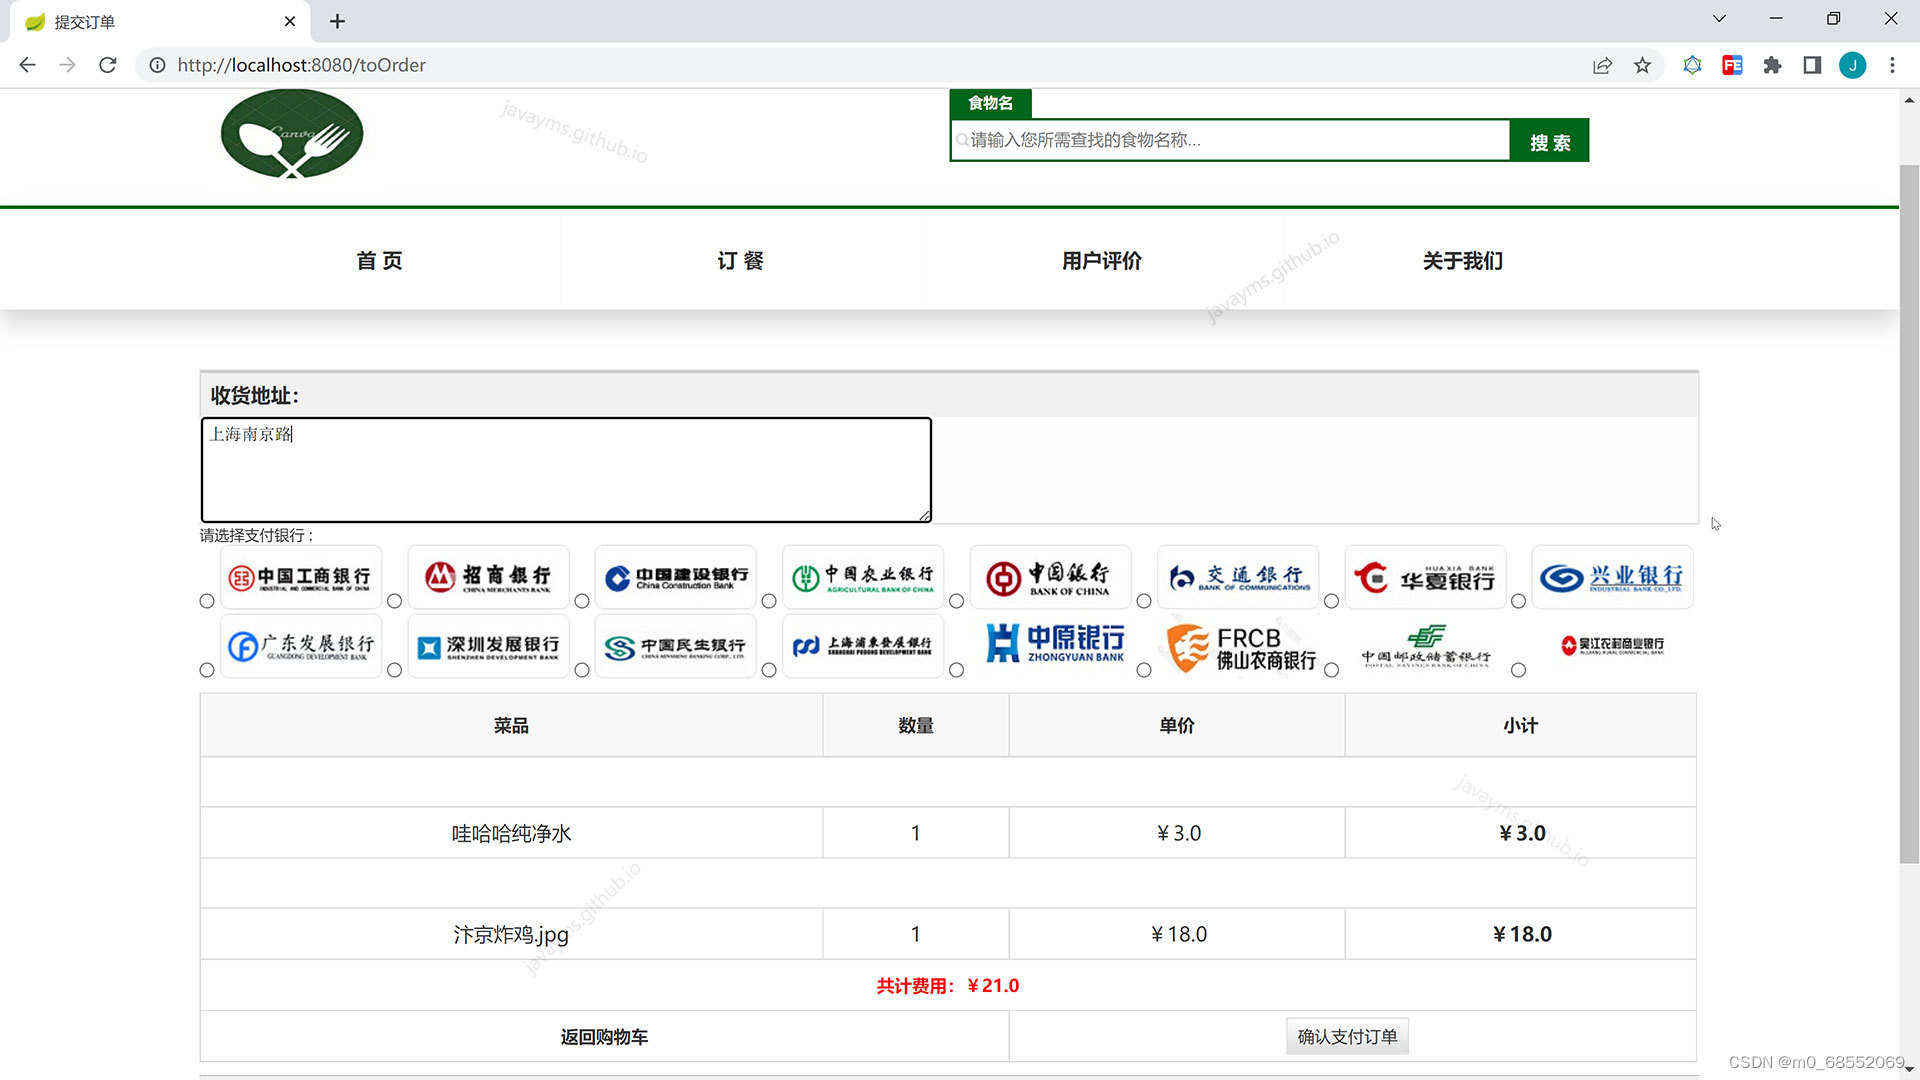Click the food name search field
The image size is (1920, 1080).
pyautogui.click(x=1230, y=140)
